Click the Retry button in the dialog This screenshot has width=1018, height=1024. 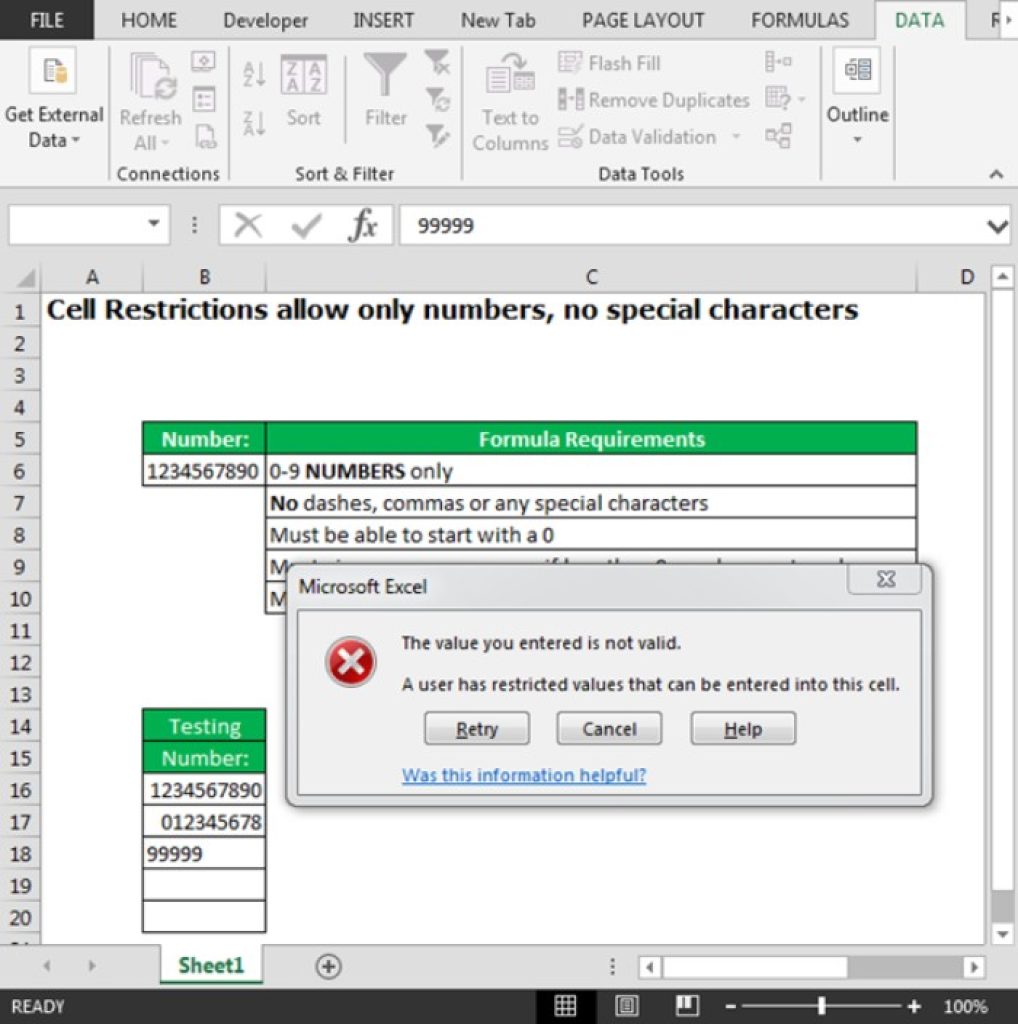(x=477, y=728)
